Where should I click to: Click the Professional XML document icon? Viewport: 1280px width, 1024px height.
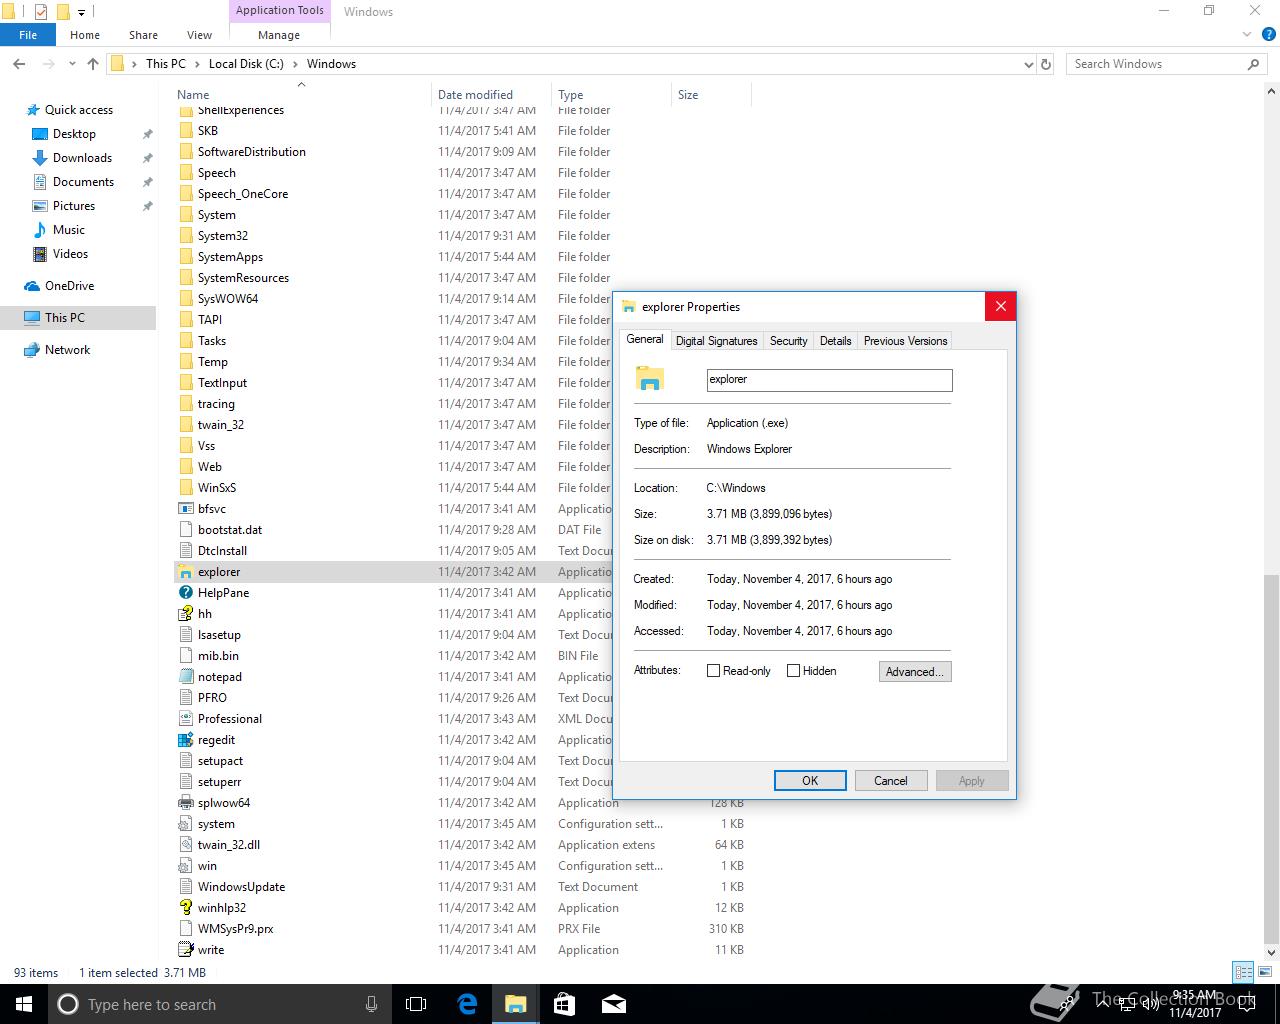pyautogui.click(x=185, y=719)
